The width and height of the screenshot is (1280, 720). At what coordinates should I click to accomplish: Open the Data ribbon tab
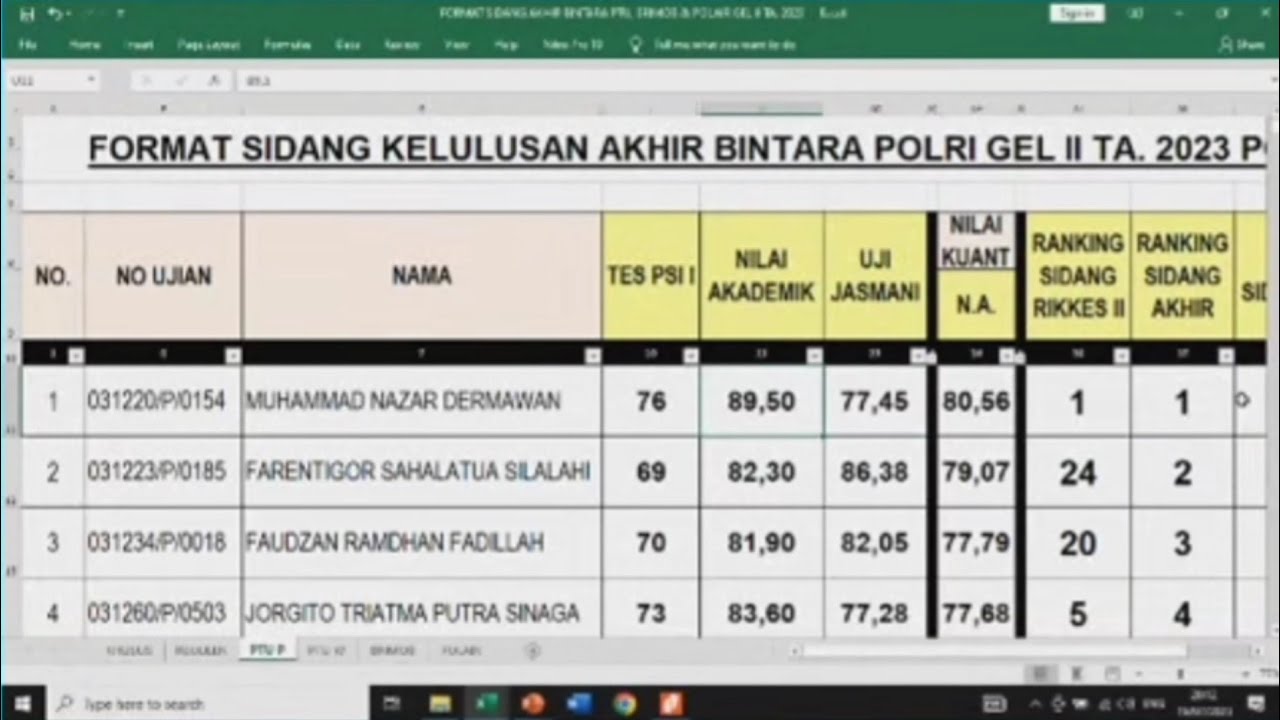(347, 45)
